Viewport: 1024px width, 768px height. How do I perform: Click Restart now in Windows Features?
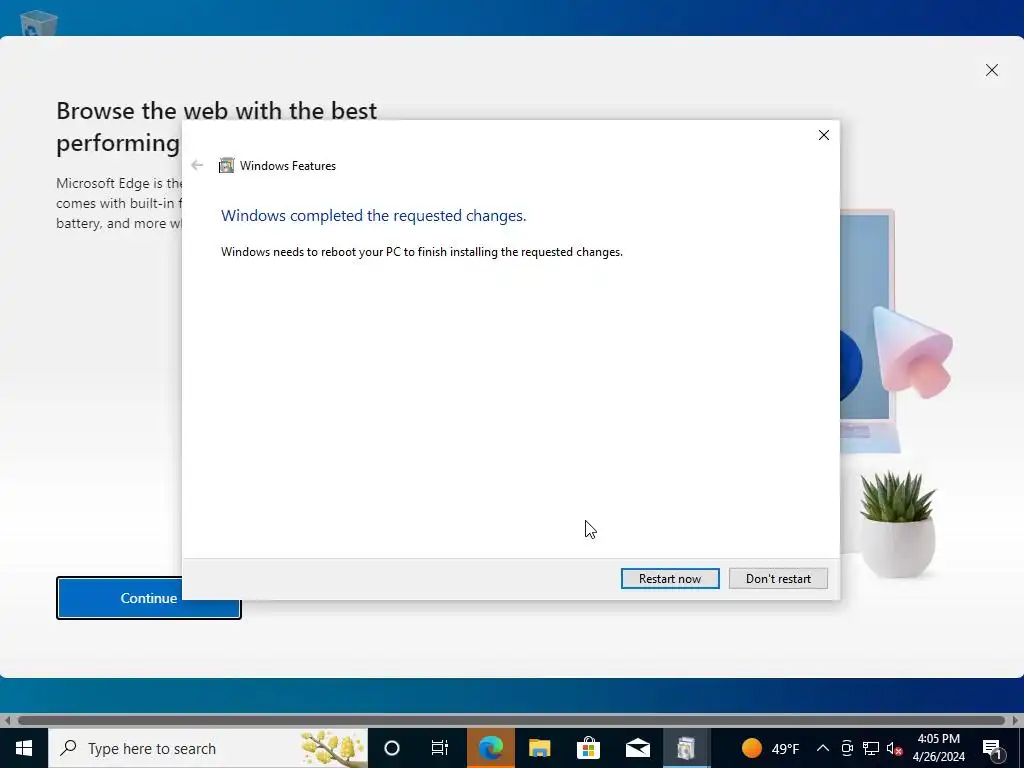pos(670,579)
